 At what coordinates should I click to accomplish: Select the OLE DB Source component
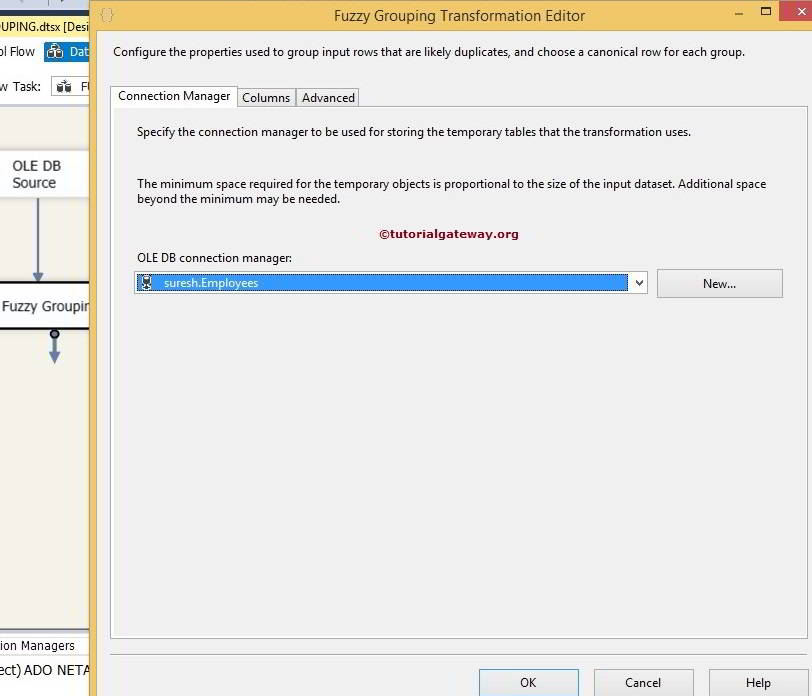(x=35, y=174)
